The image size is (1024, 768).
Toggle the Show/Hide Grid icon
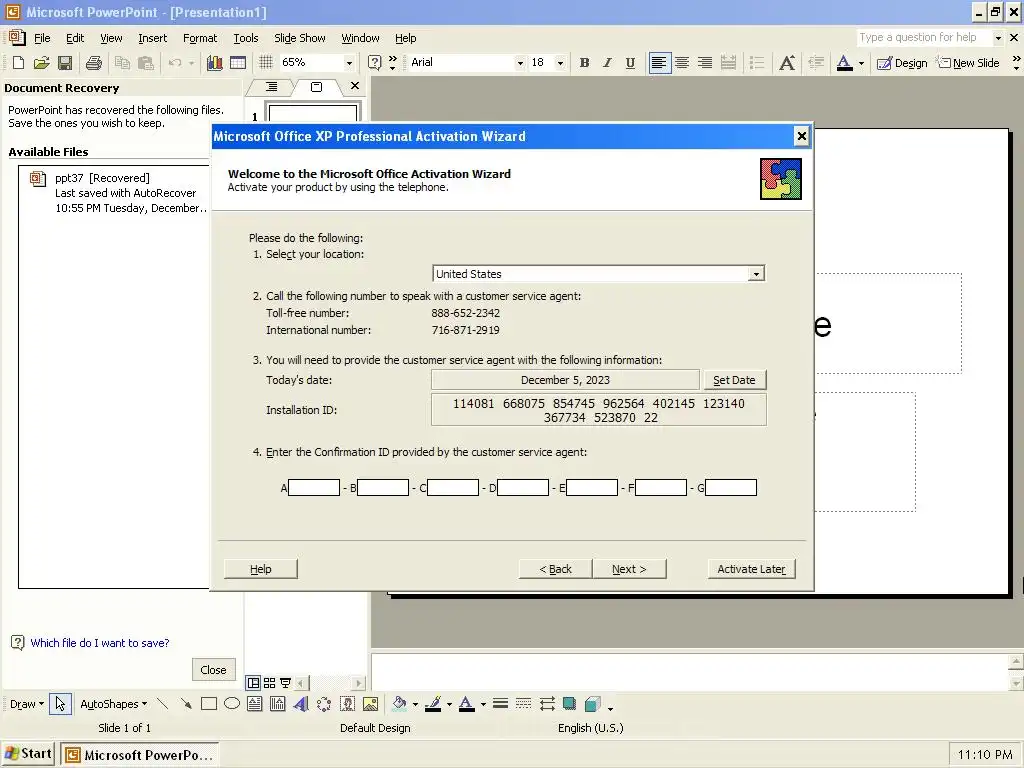tap(265, 63)
